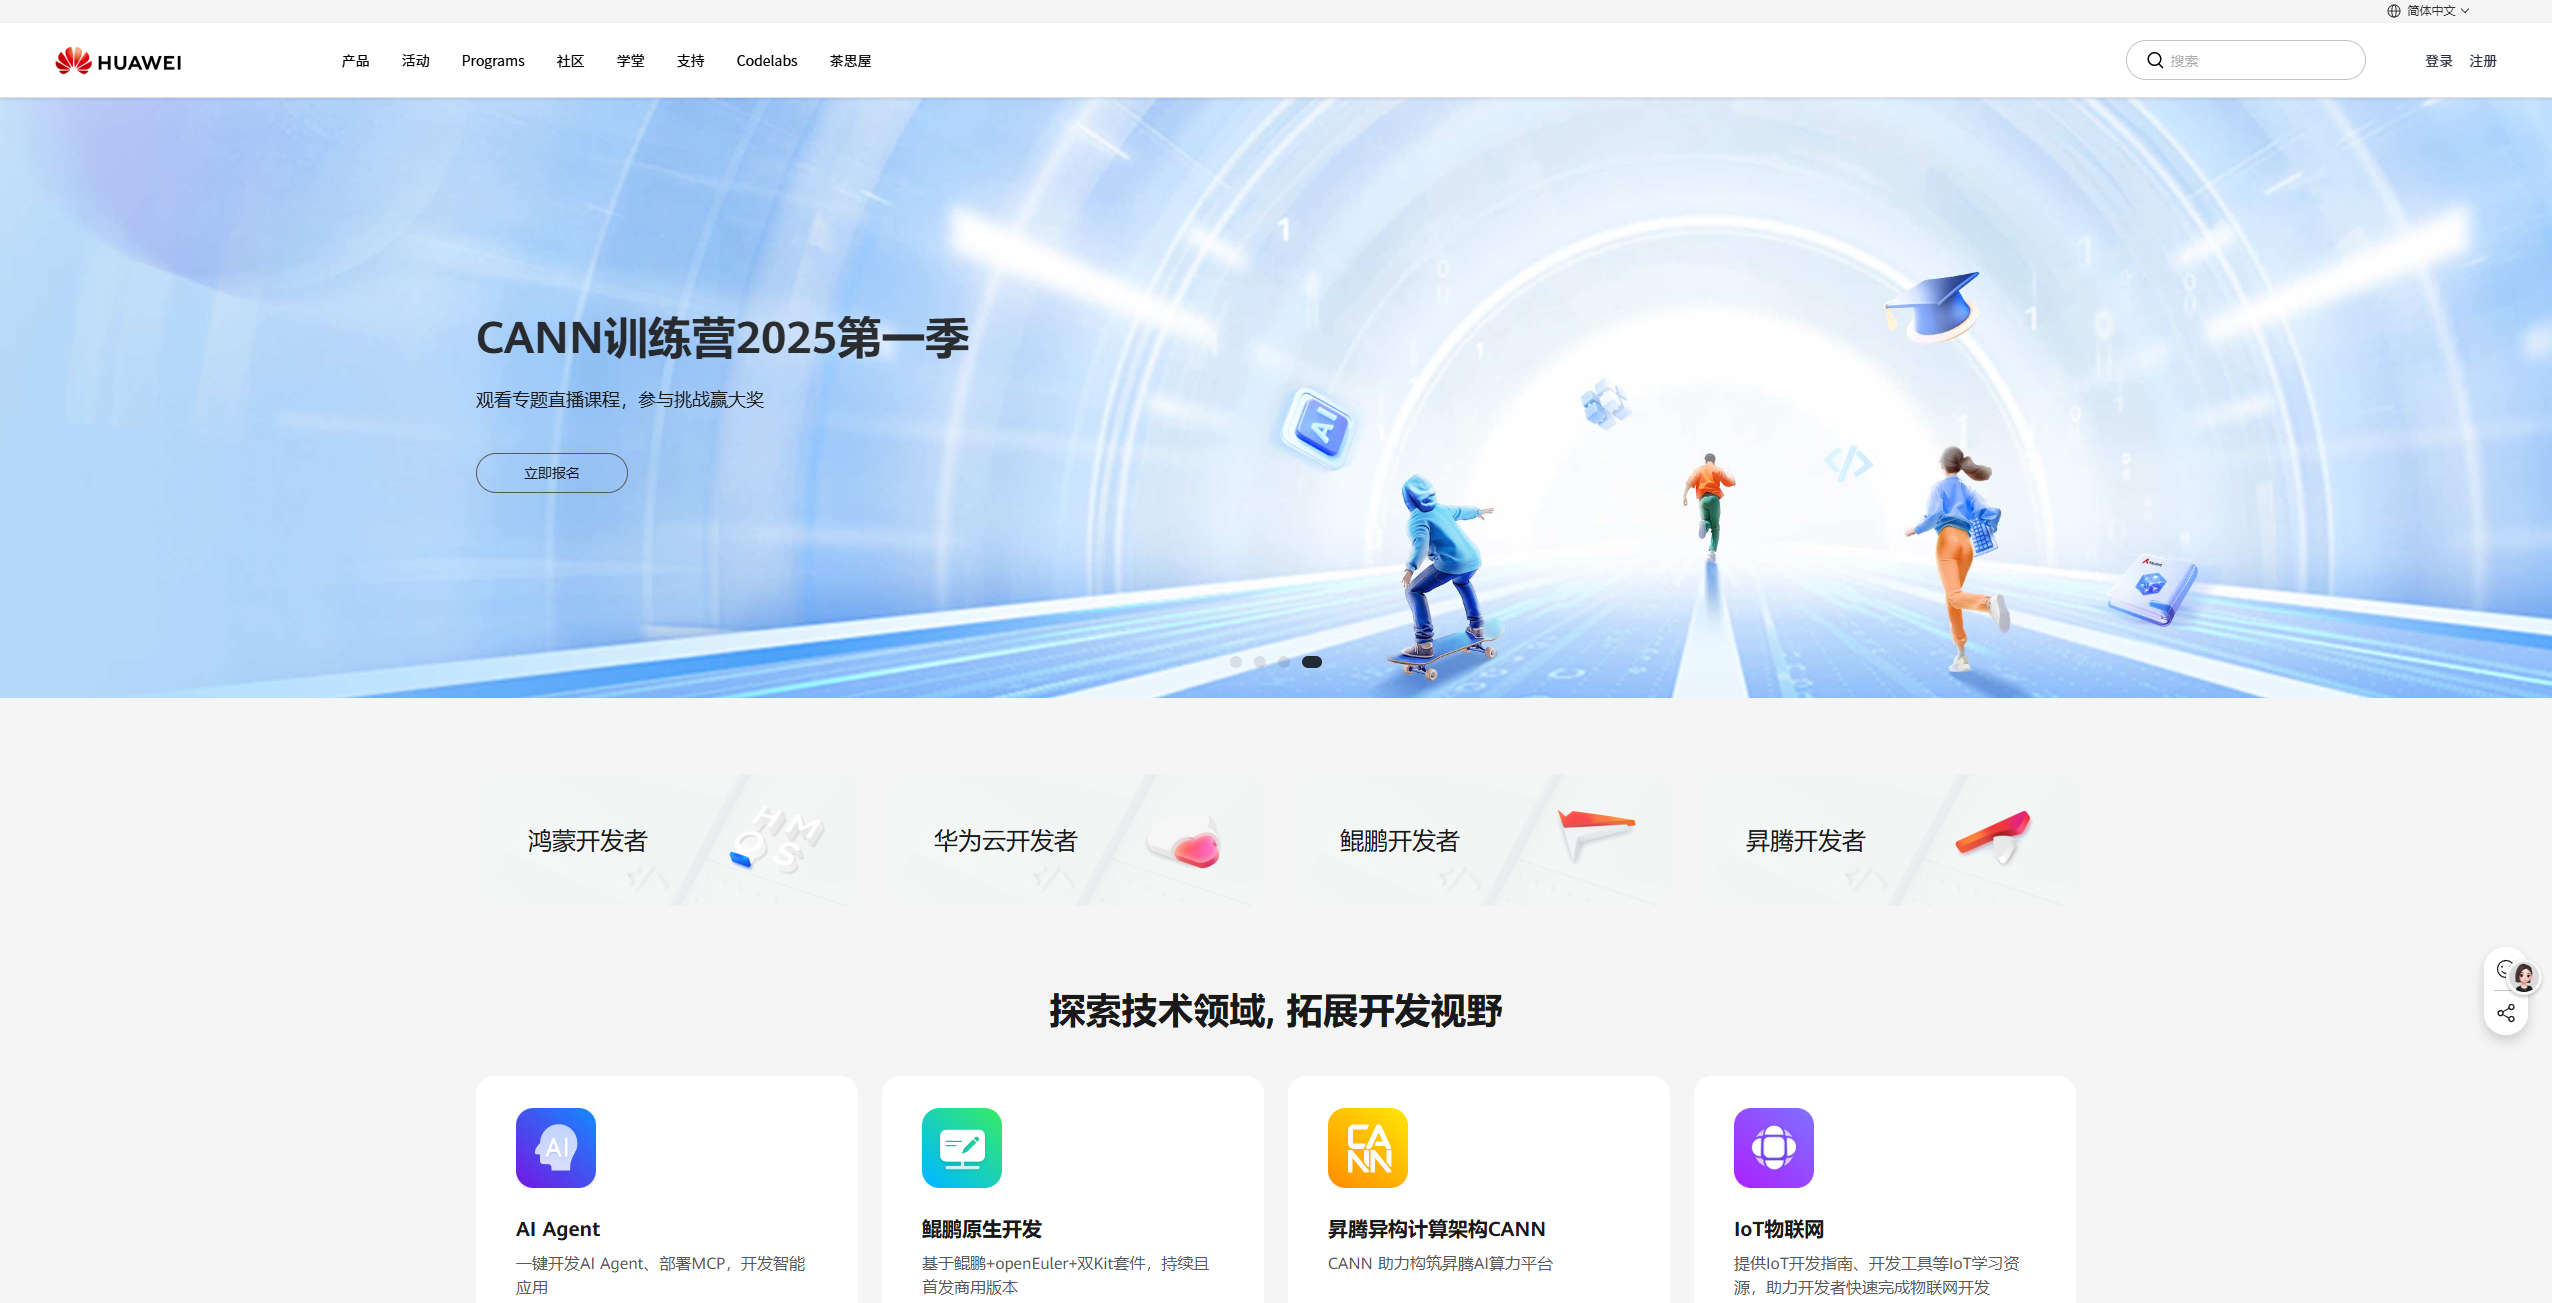Viewport: 2552px width, 1303px height.
Task: Click the heading 探索技术领域, 拓展开发视野
Action: tap(1276, 1011)
